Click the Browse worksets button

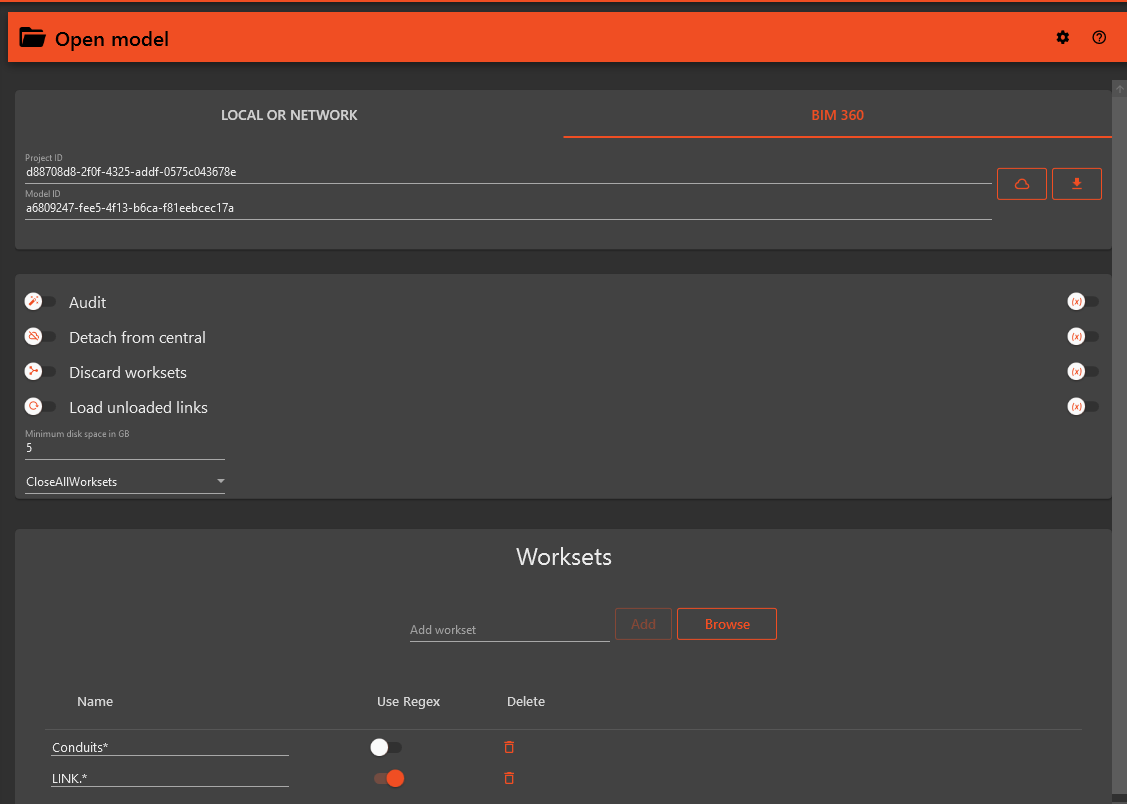726,624
